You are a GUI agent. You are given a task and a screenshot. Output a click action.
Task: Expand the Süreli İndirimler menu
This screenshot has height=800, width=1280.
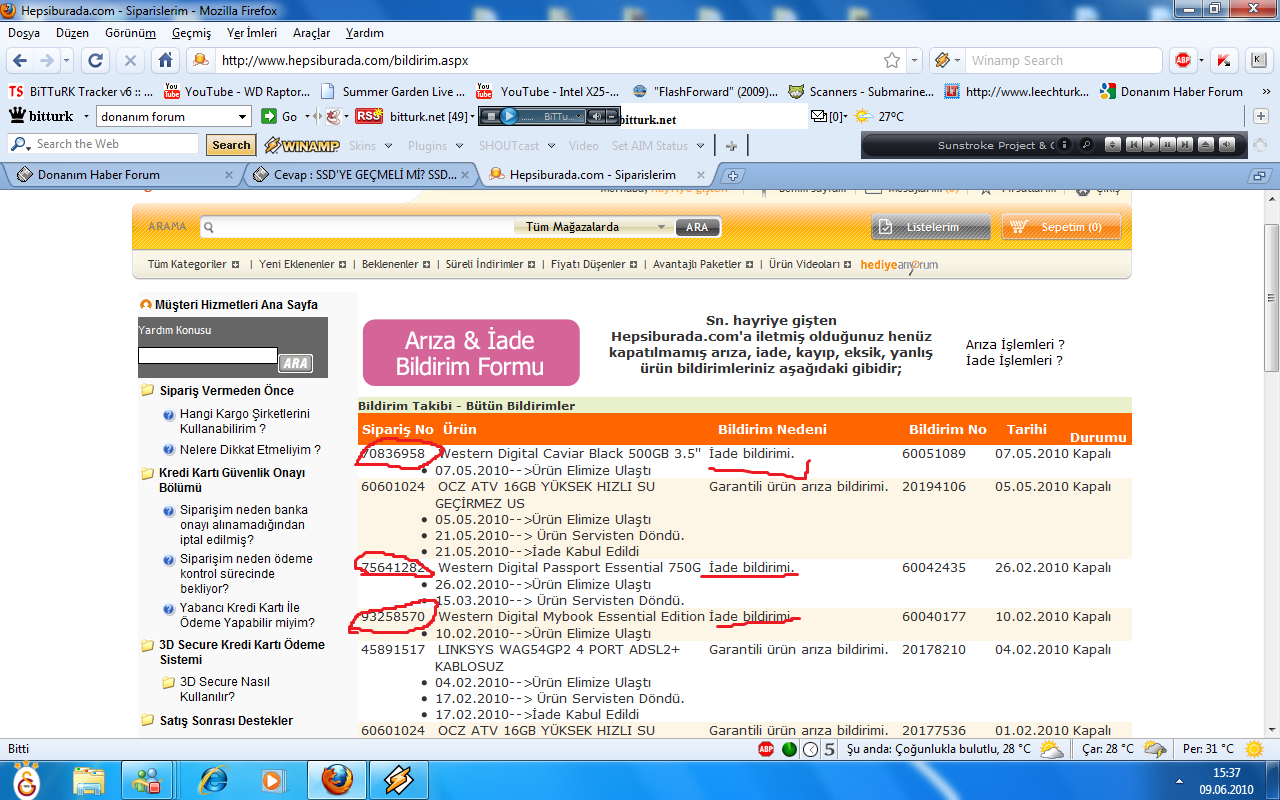pos(489,265)
